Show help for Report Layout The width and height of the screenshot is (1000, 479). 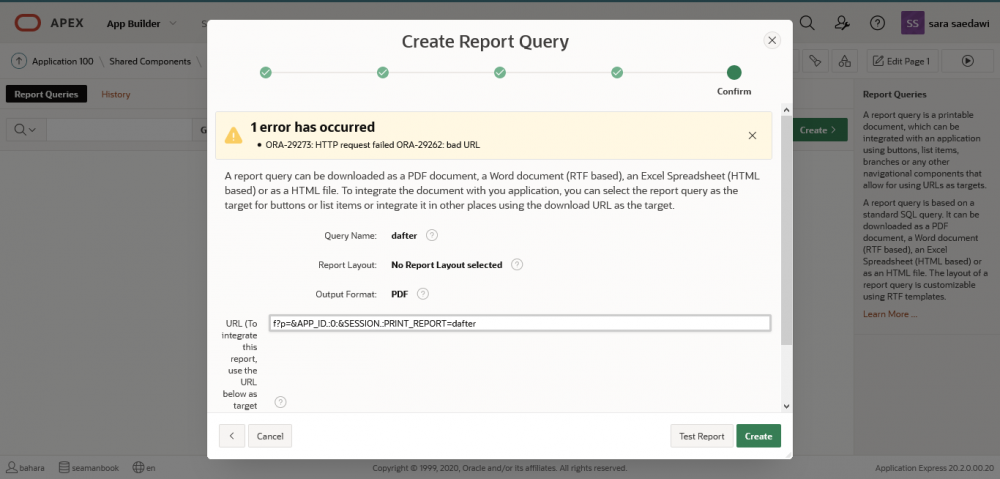click(x=517, y=265)
